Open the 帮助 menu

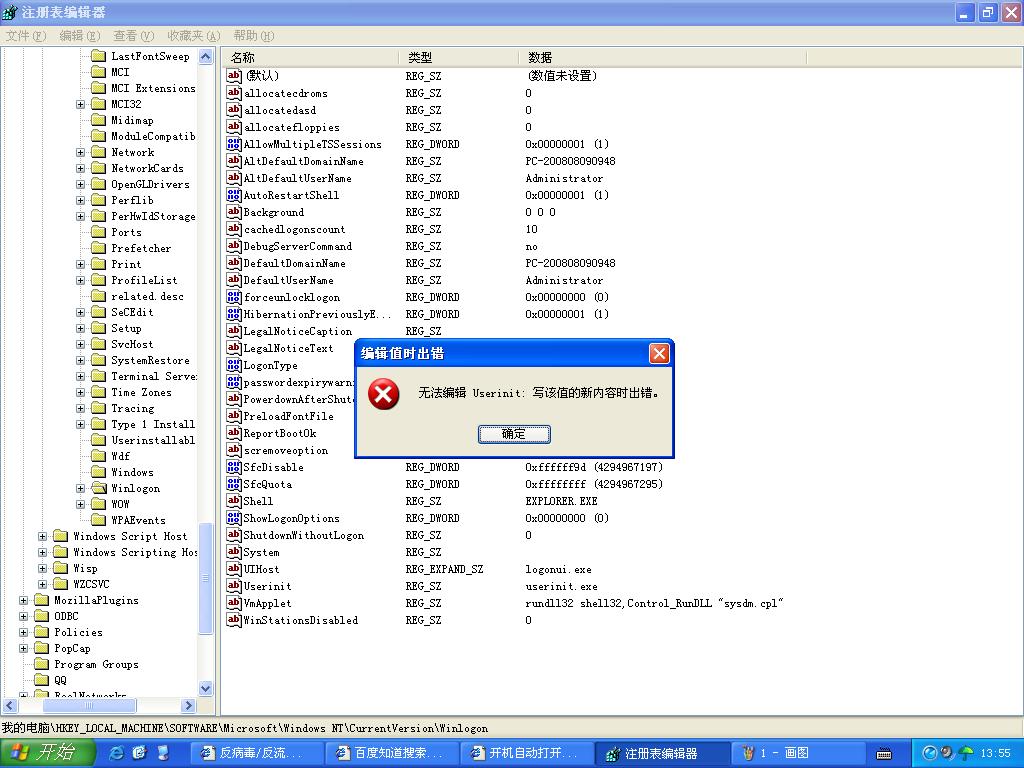253,35
